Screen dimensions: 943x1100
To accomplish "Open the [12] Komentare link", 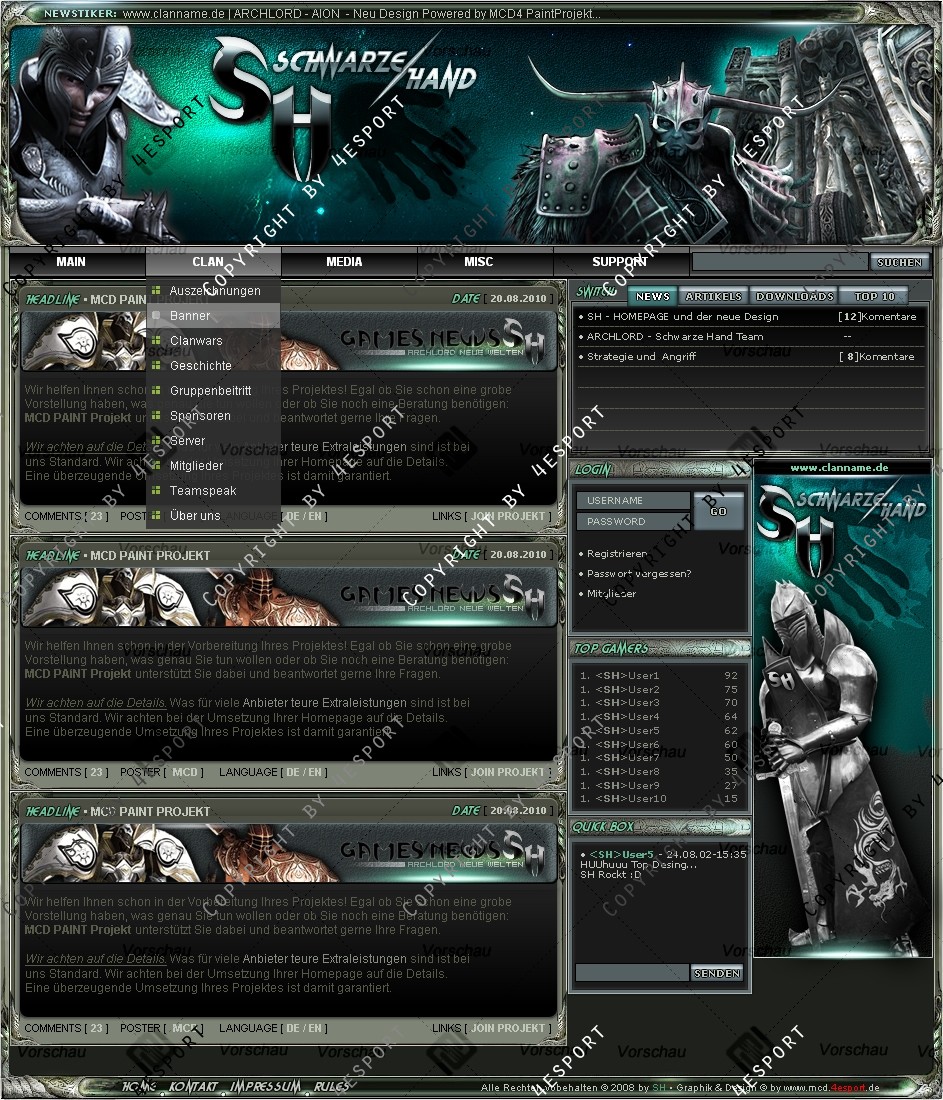I will coord(877,316).
